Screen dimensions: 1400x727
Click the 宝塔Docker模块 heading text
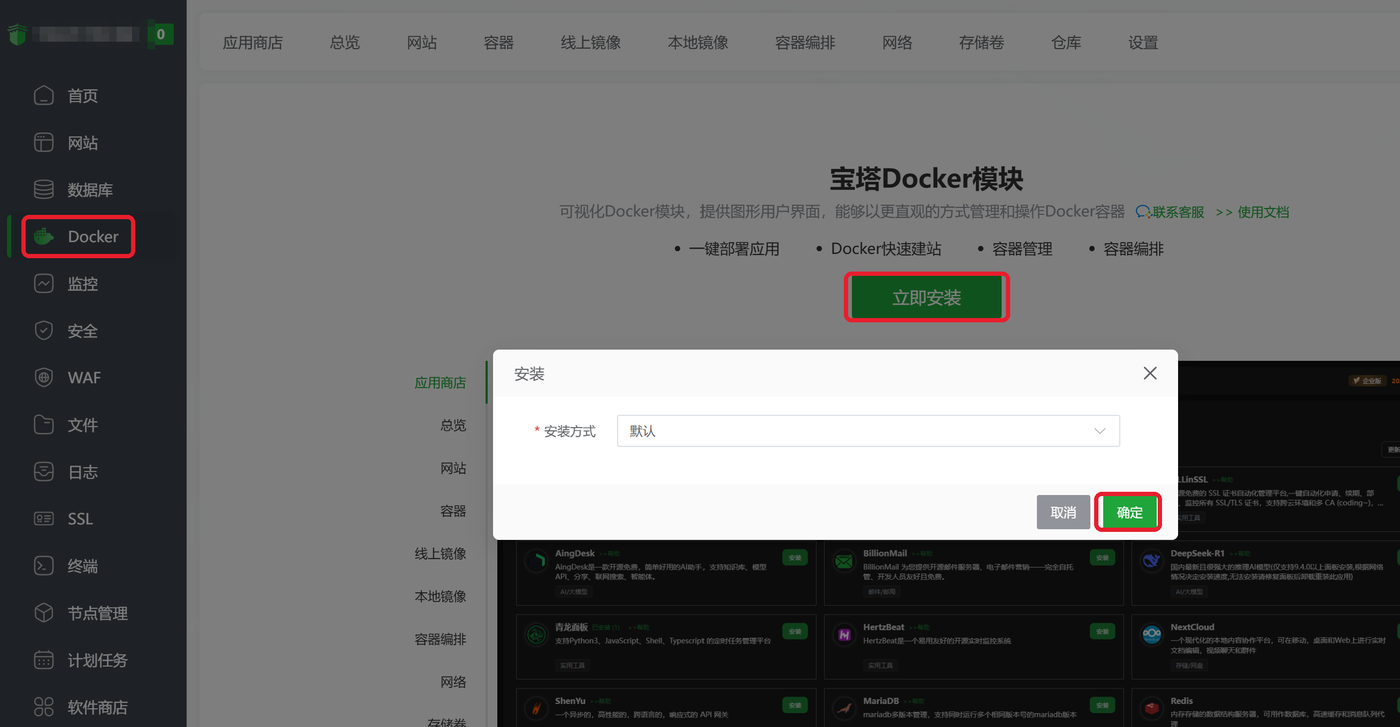click(x=927, y=179)
